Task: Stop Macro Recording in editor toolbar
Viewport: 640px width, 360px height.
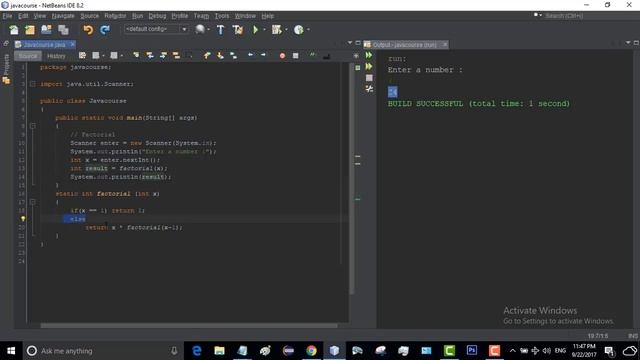Action: click(x=296, y=56)
